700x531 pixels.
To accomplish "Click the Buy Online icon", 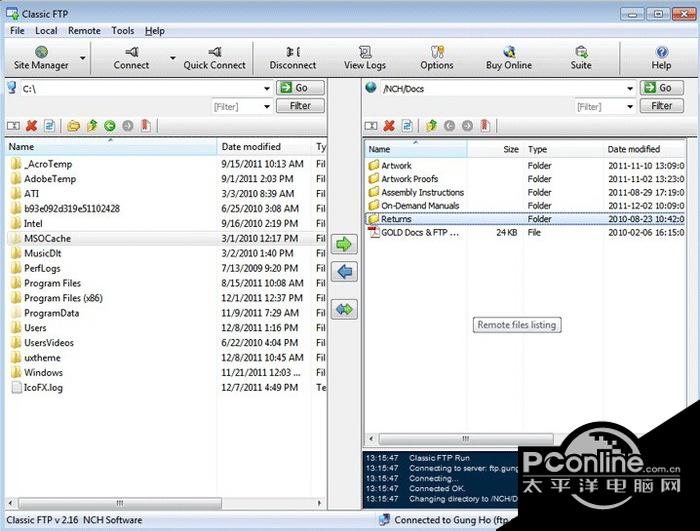I will 509,58.
